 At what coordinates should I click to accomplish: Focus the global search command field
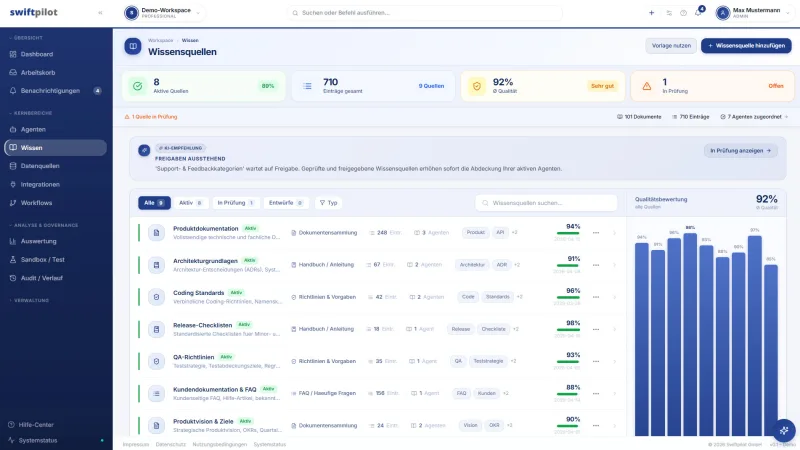(424, 13)
